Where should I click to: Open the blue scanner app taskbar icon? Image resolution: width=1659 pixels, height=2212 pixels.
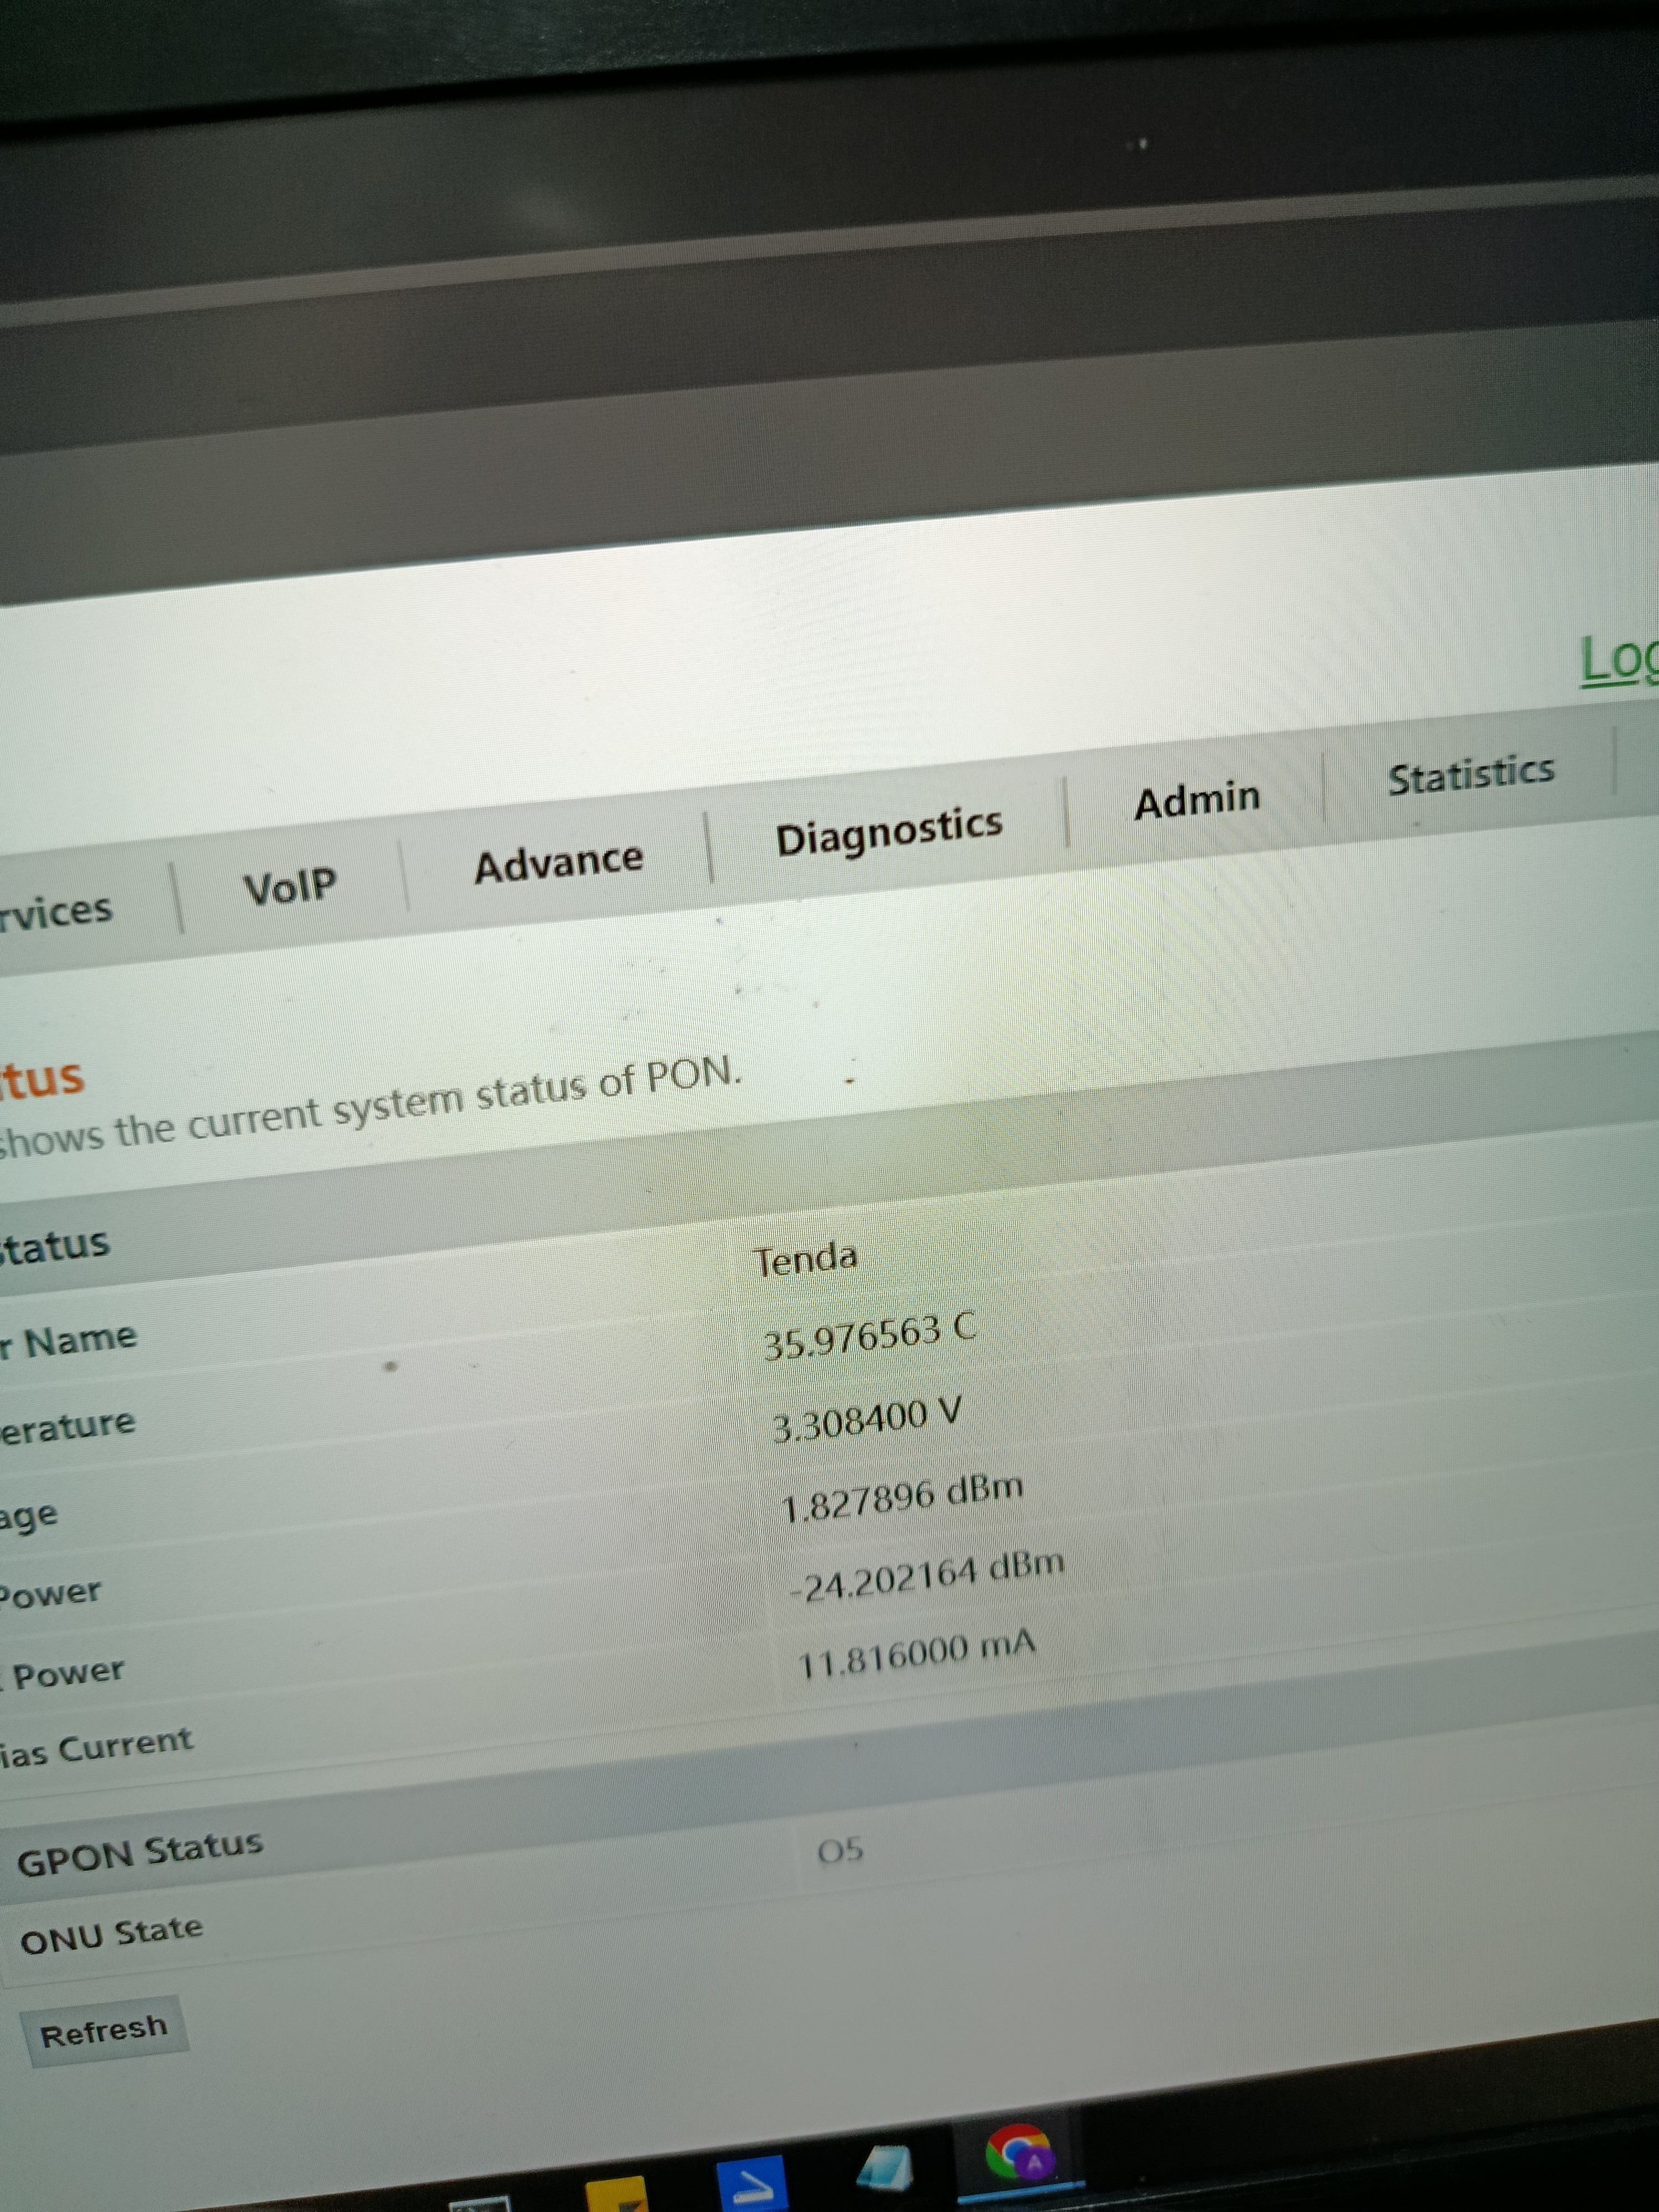pos(751,2182)
